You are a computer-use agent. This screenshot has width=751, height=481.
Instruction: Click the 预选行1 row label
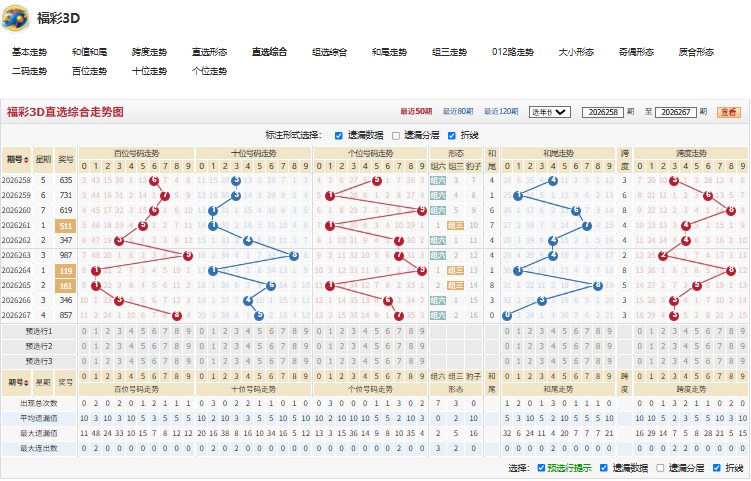pos(39,331)
